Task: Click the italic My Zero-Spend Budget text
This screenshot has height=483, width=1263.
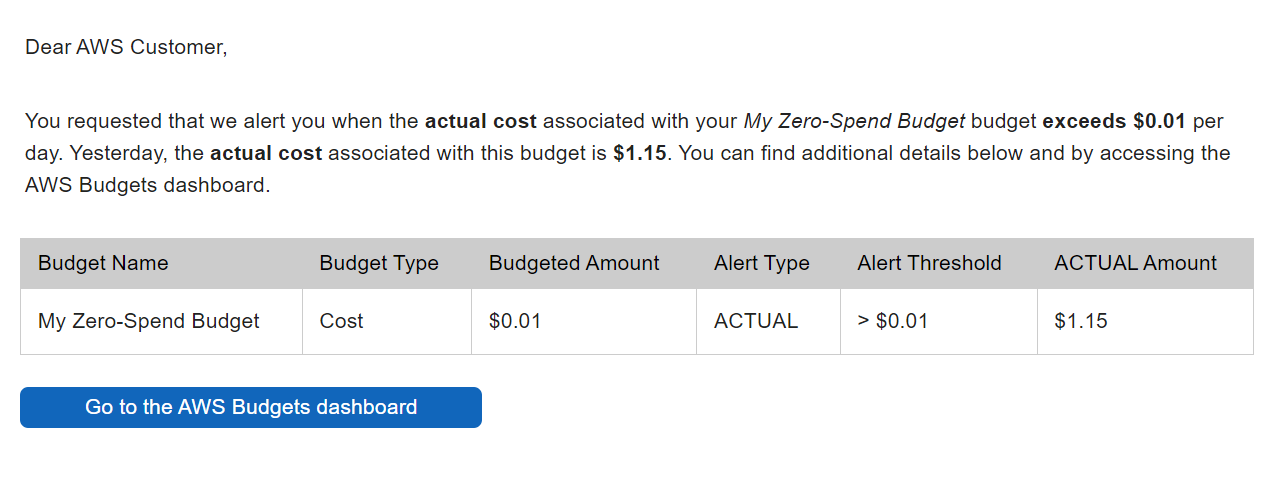Action: 854,122
